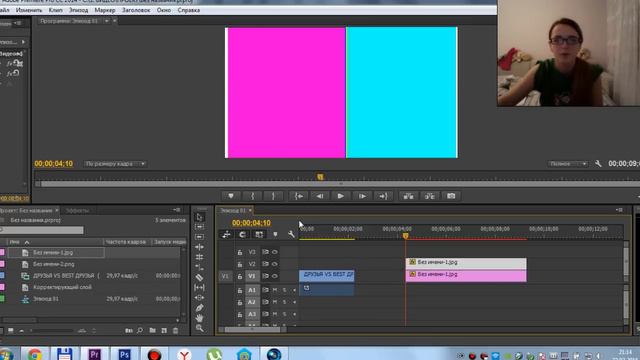
Task: Select the Zoom tool magnifier
Action: pyautogui.click(x=199, y=328)
